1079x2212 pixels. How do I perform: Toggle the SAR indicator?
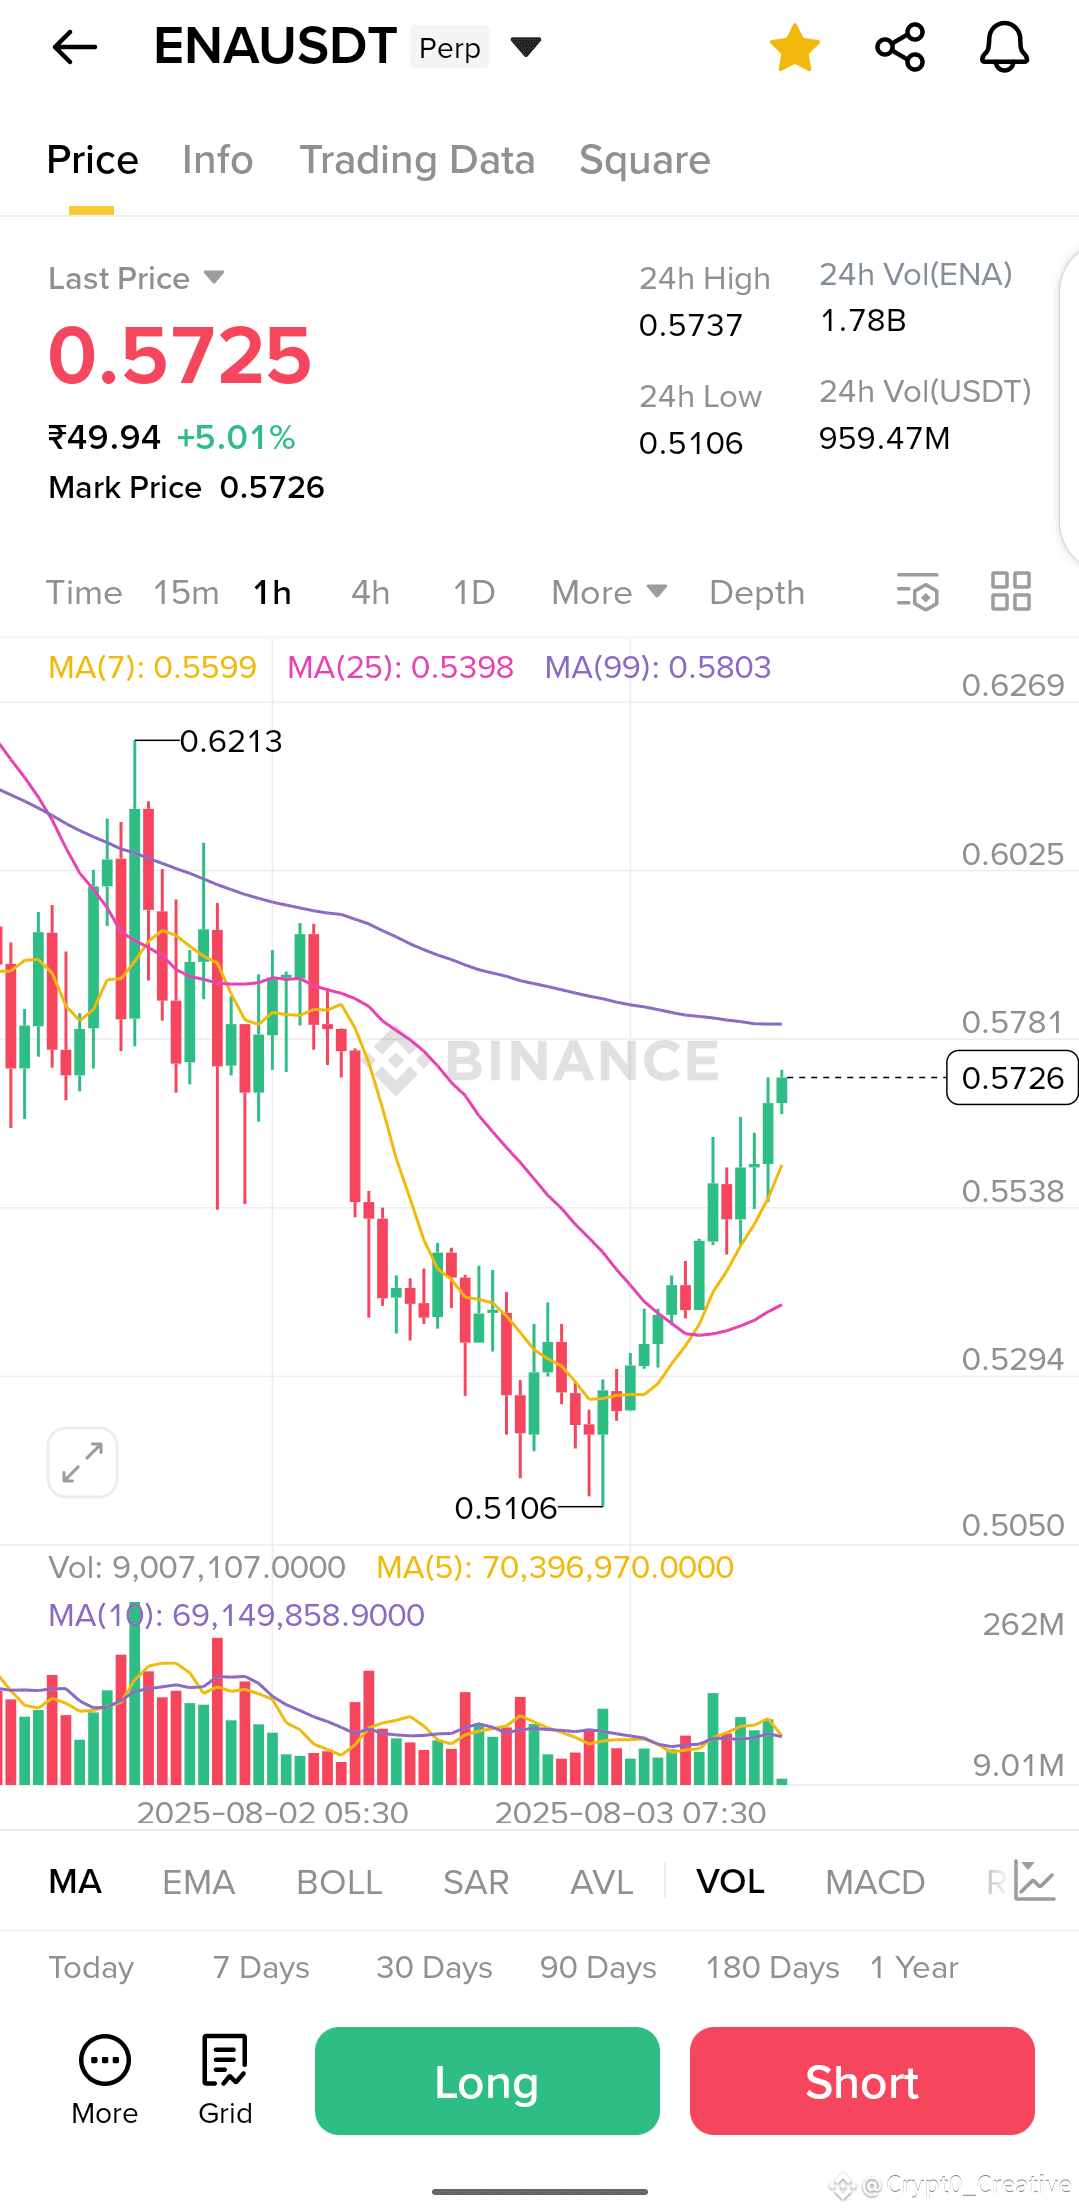(x=476, y=1882)
